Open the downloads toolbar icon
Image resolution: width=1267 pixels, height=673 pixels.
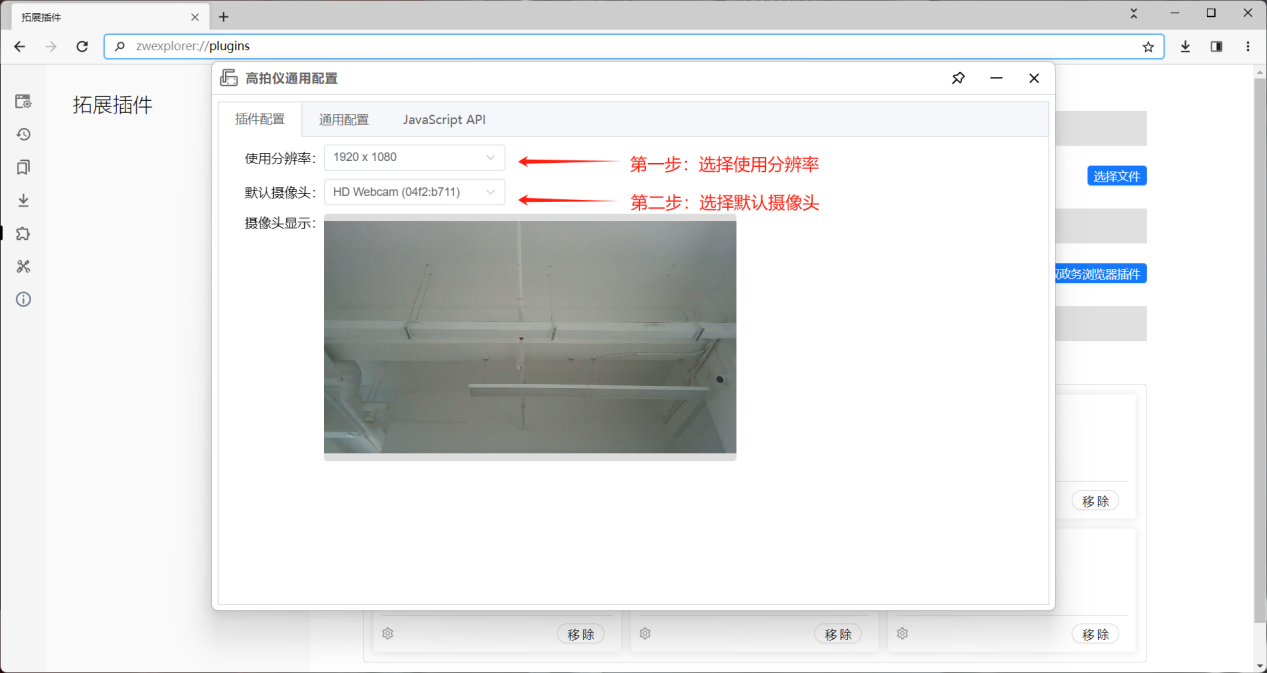pyautogui.click(x=1185, y=46)
